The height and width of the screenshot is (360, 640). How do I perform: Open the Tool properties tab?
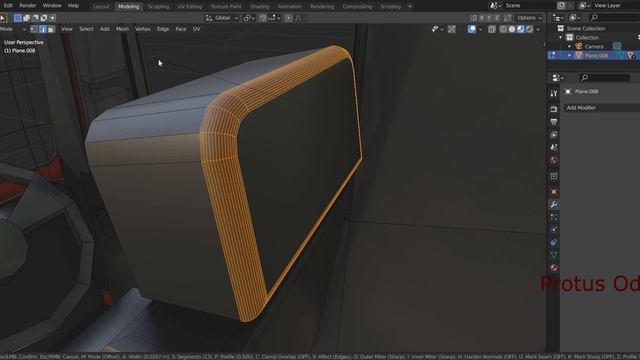[554, 93]
